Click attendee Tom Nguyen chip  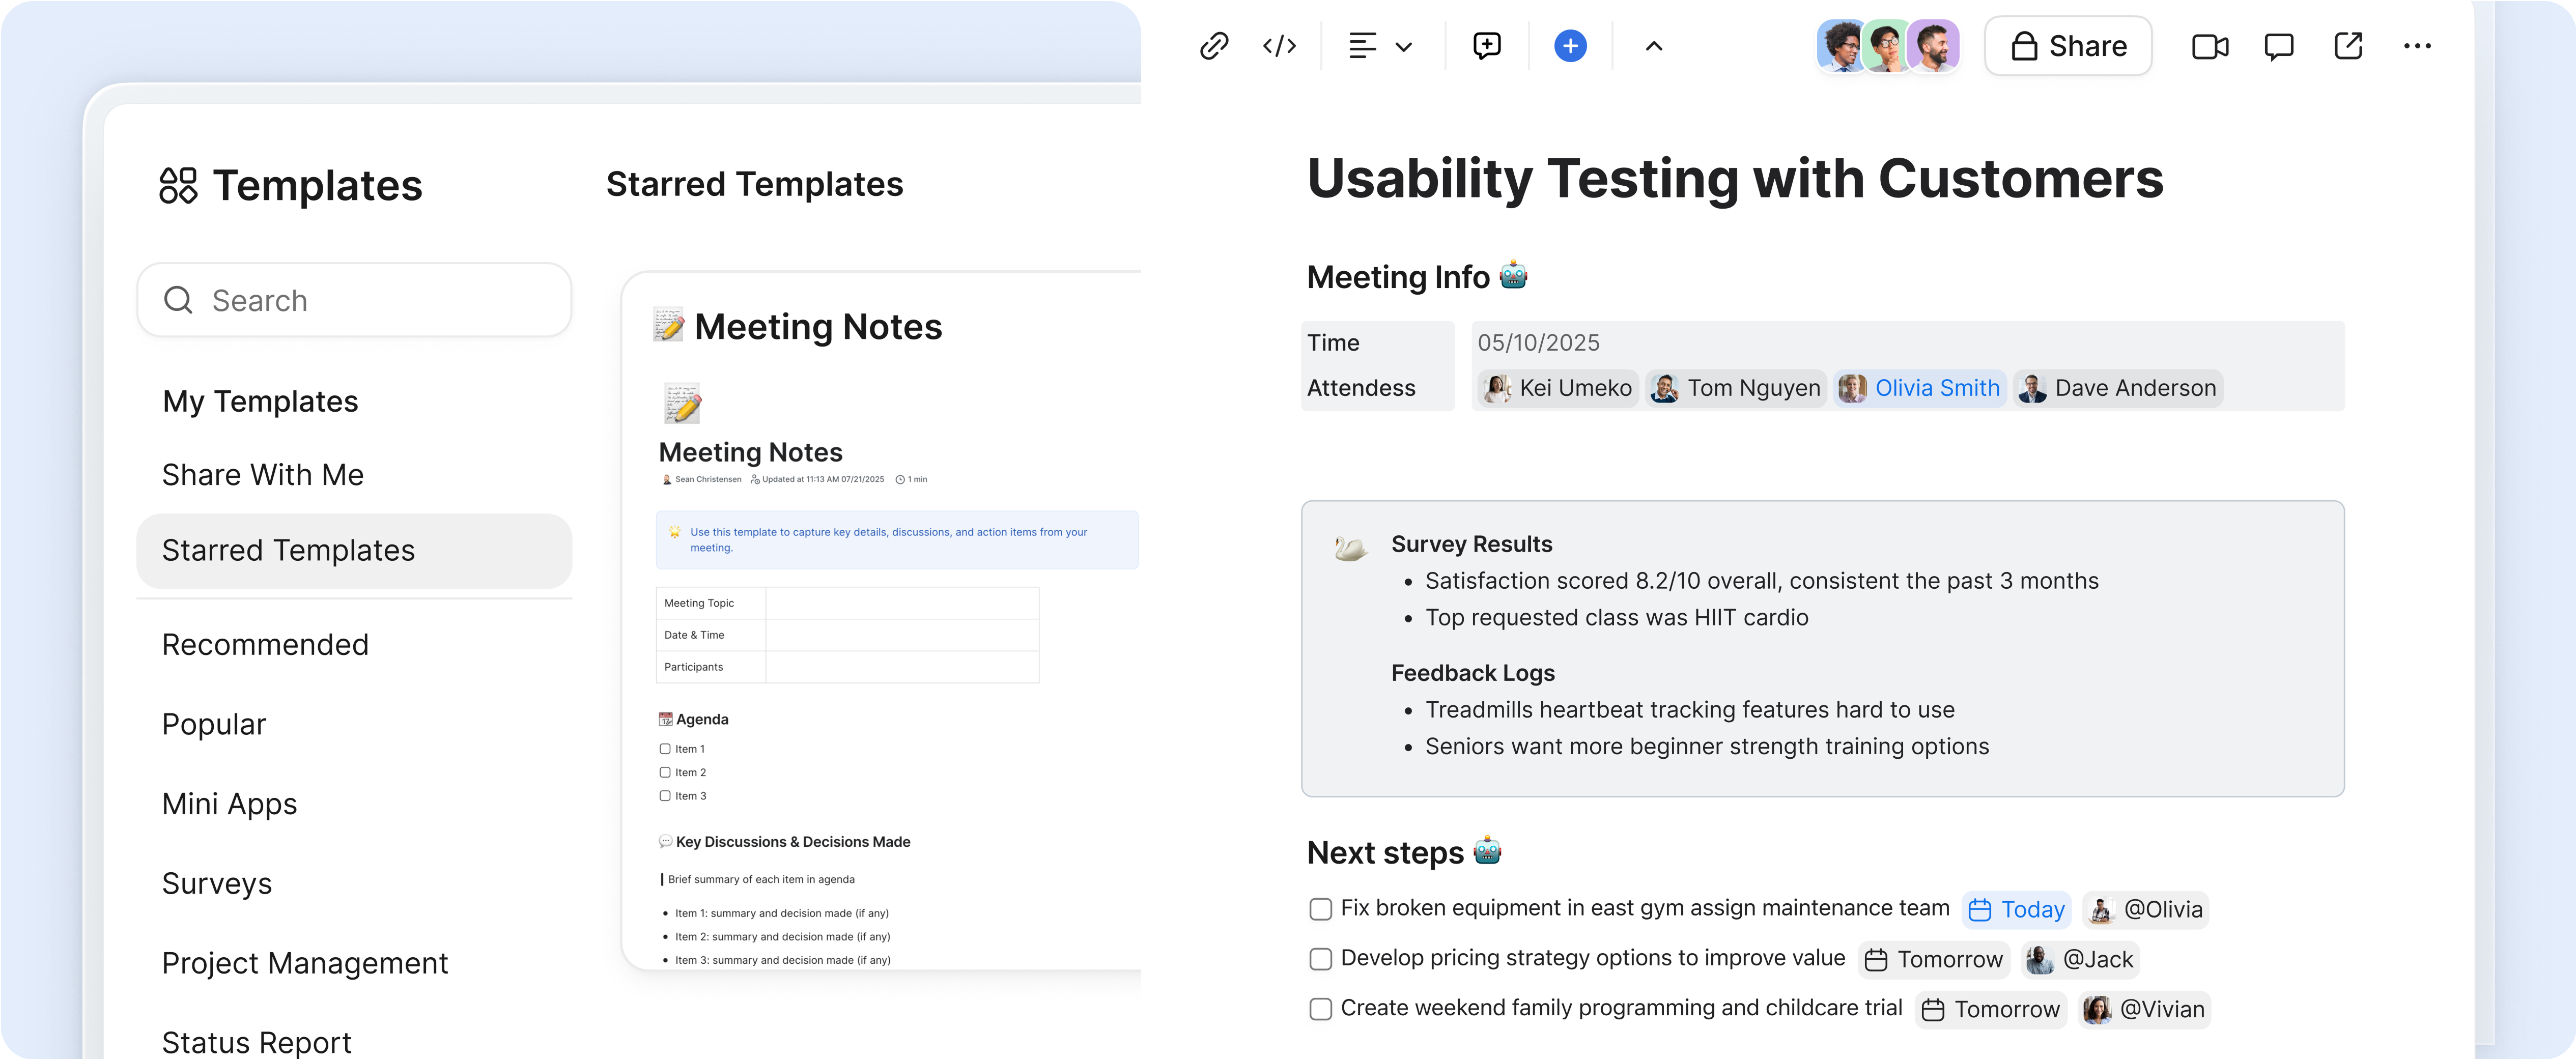point(1736,388)
